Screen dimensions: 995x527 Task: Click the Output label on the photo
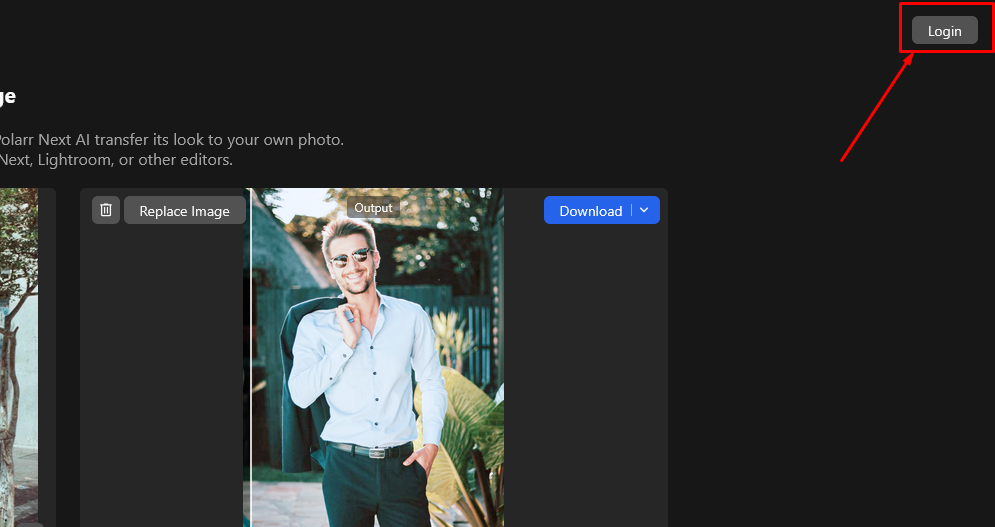pos(373,208)
